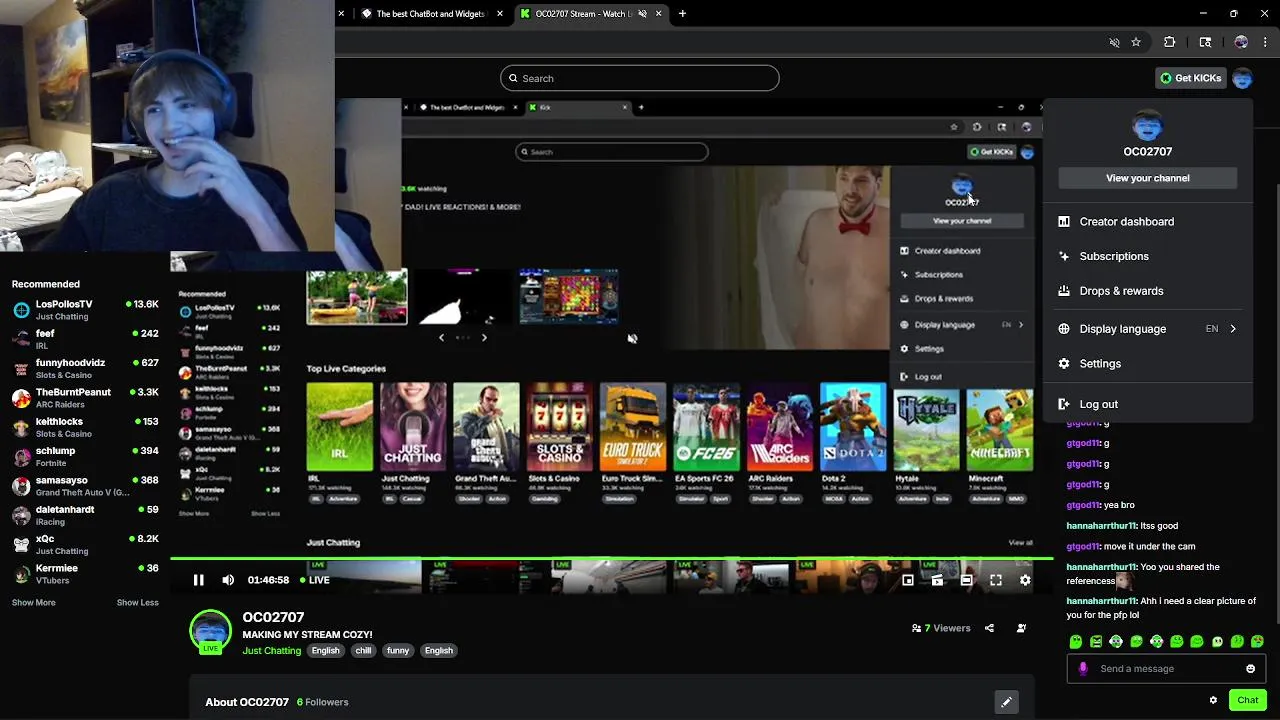Viewport: 1280px width, 720px height.
Task: Click the Just Chatting category link
Action: point(272,651)
